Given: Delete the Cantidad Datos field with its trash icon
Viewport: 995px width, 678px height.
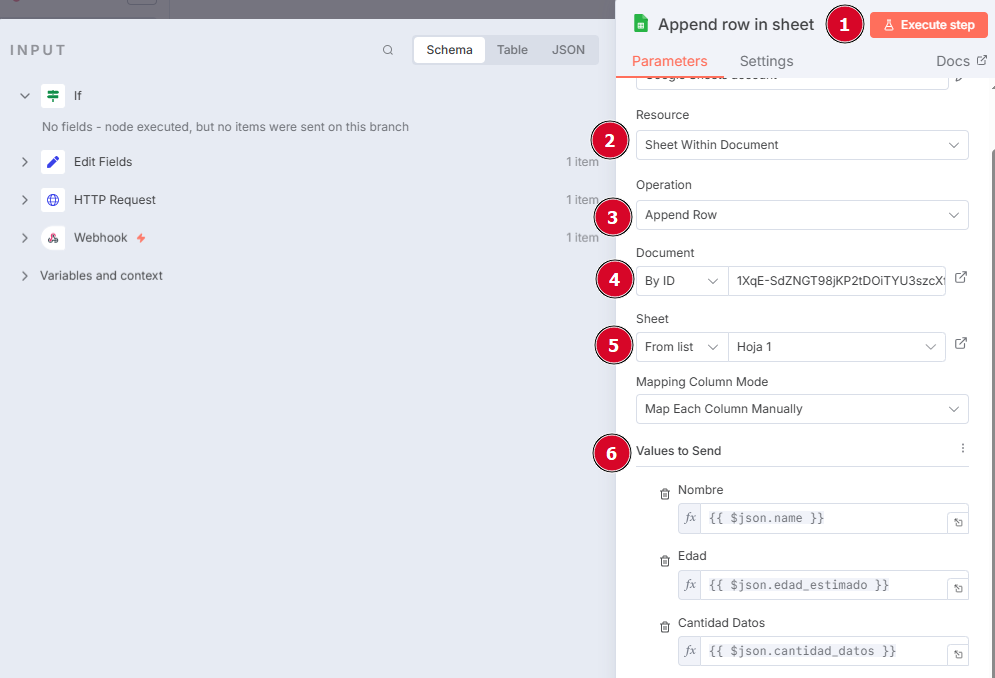Looking at the screenshot, I should pos(664,627).
